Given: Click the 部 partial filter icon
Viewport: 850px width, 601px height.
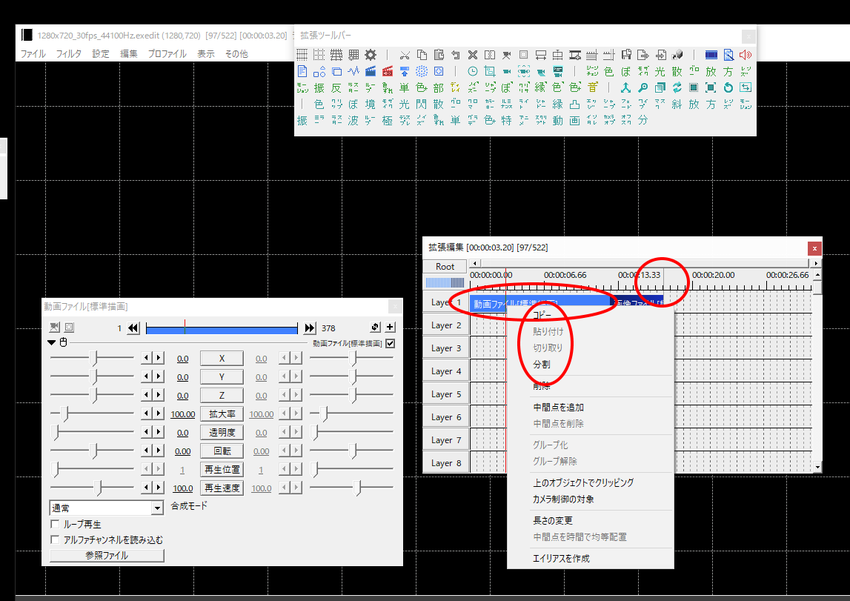Looking at the screenshot, I should point(439,87).
